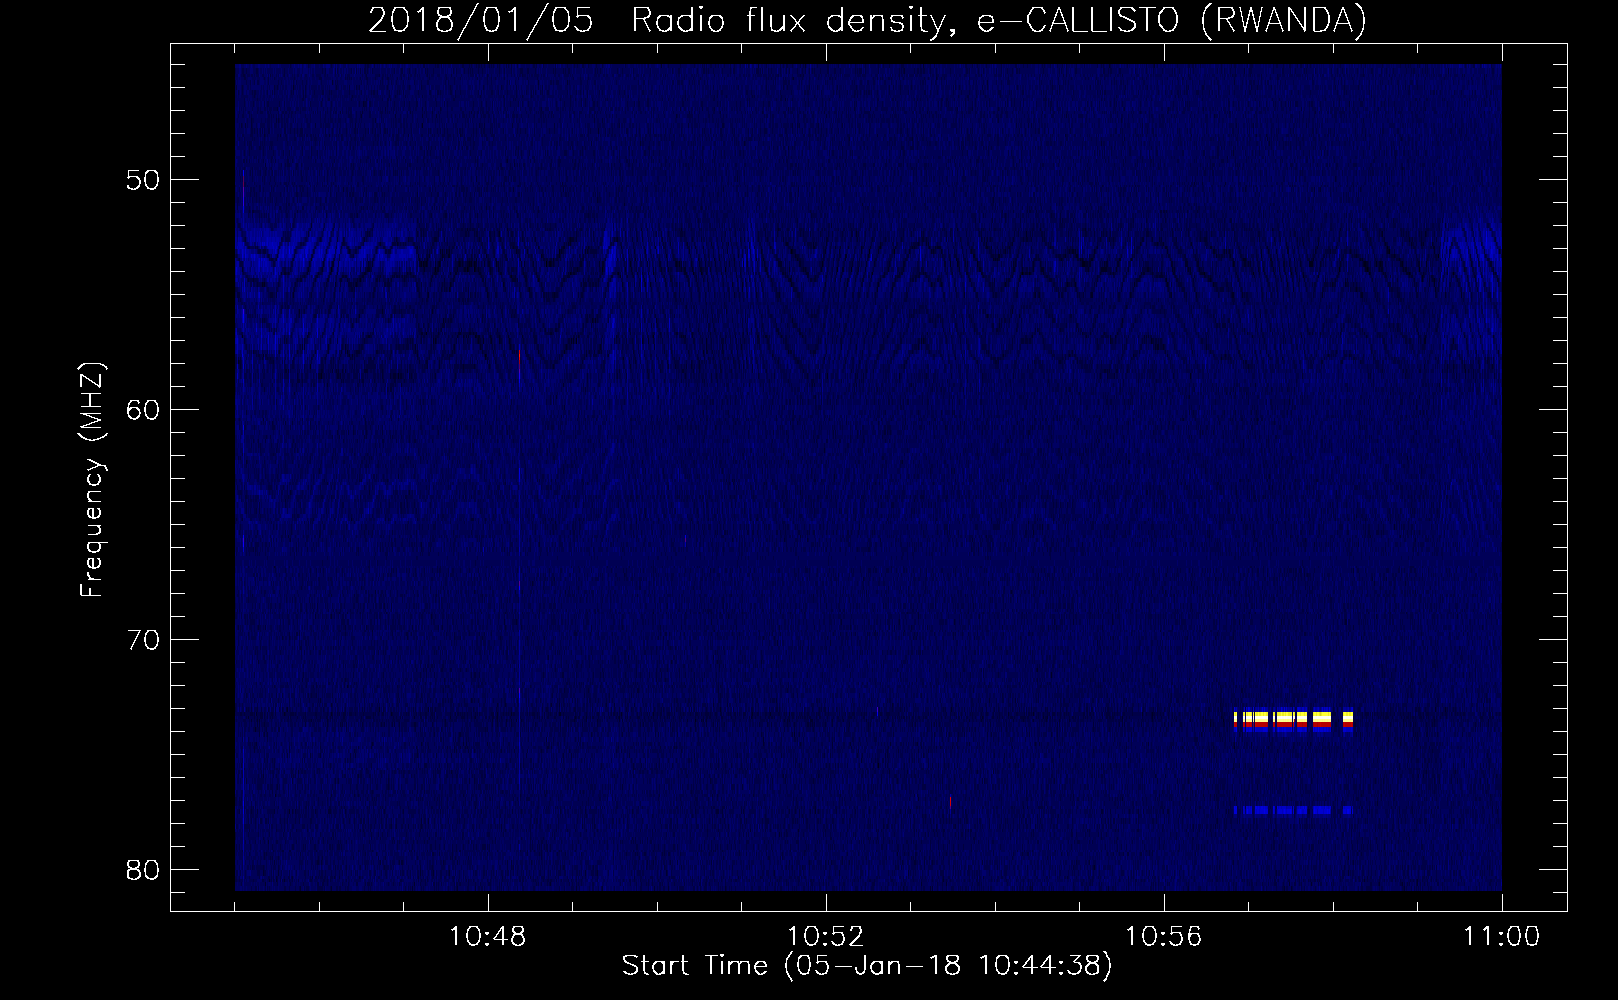Click the '11:00' time axis label
Viewport: 1618px width, 1000px height.
tap(1502, 937)
